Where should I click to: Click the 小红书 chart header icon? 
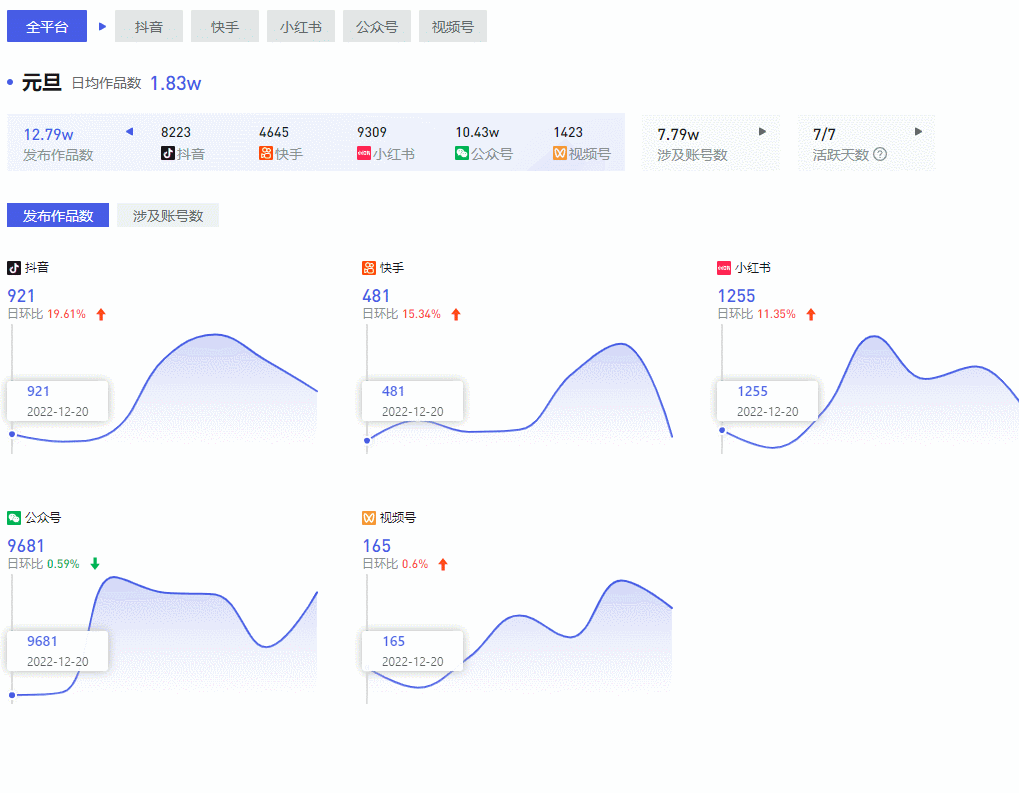coord(724,268)
